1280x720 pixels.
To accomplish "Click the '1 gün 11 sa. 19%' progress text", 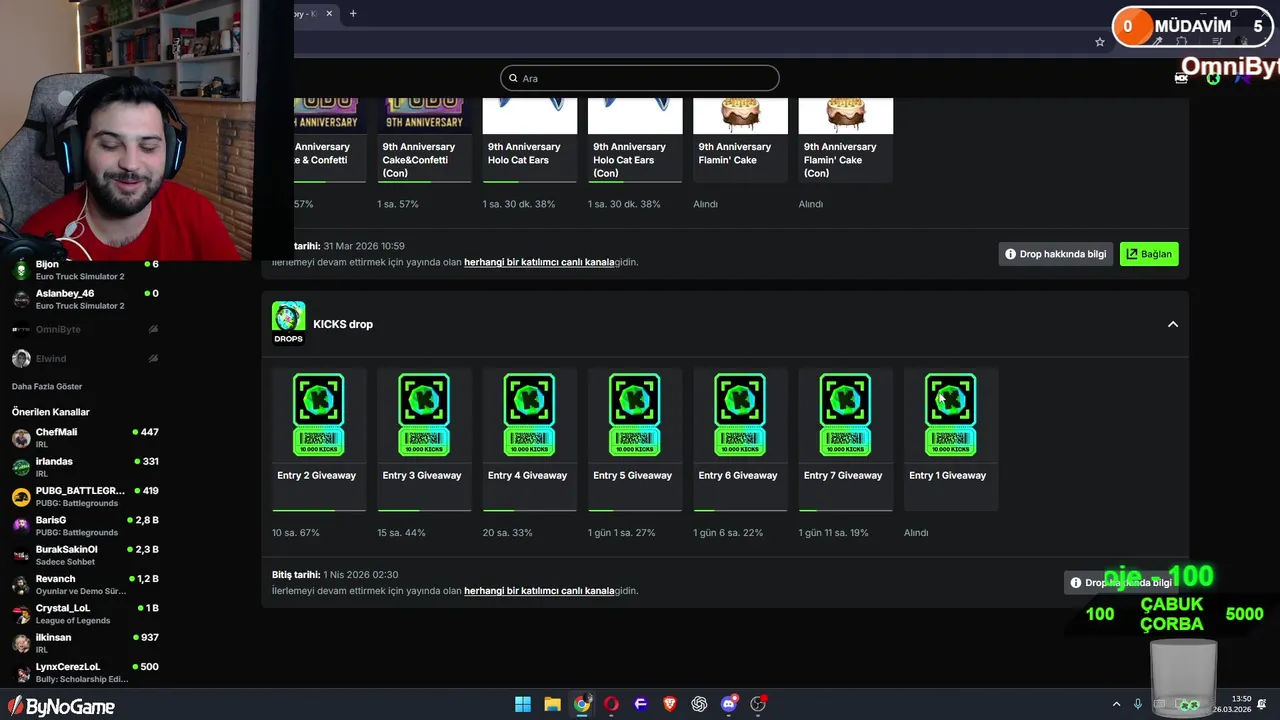I will 834,533.
